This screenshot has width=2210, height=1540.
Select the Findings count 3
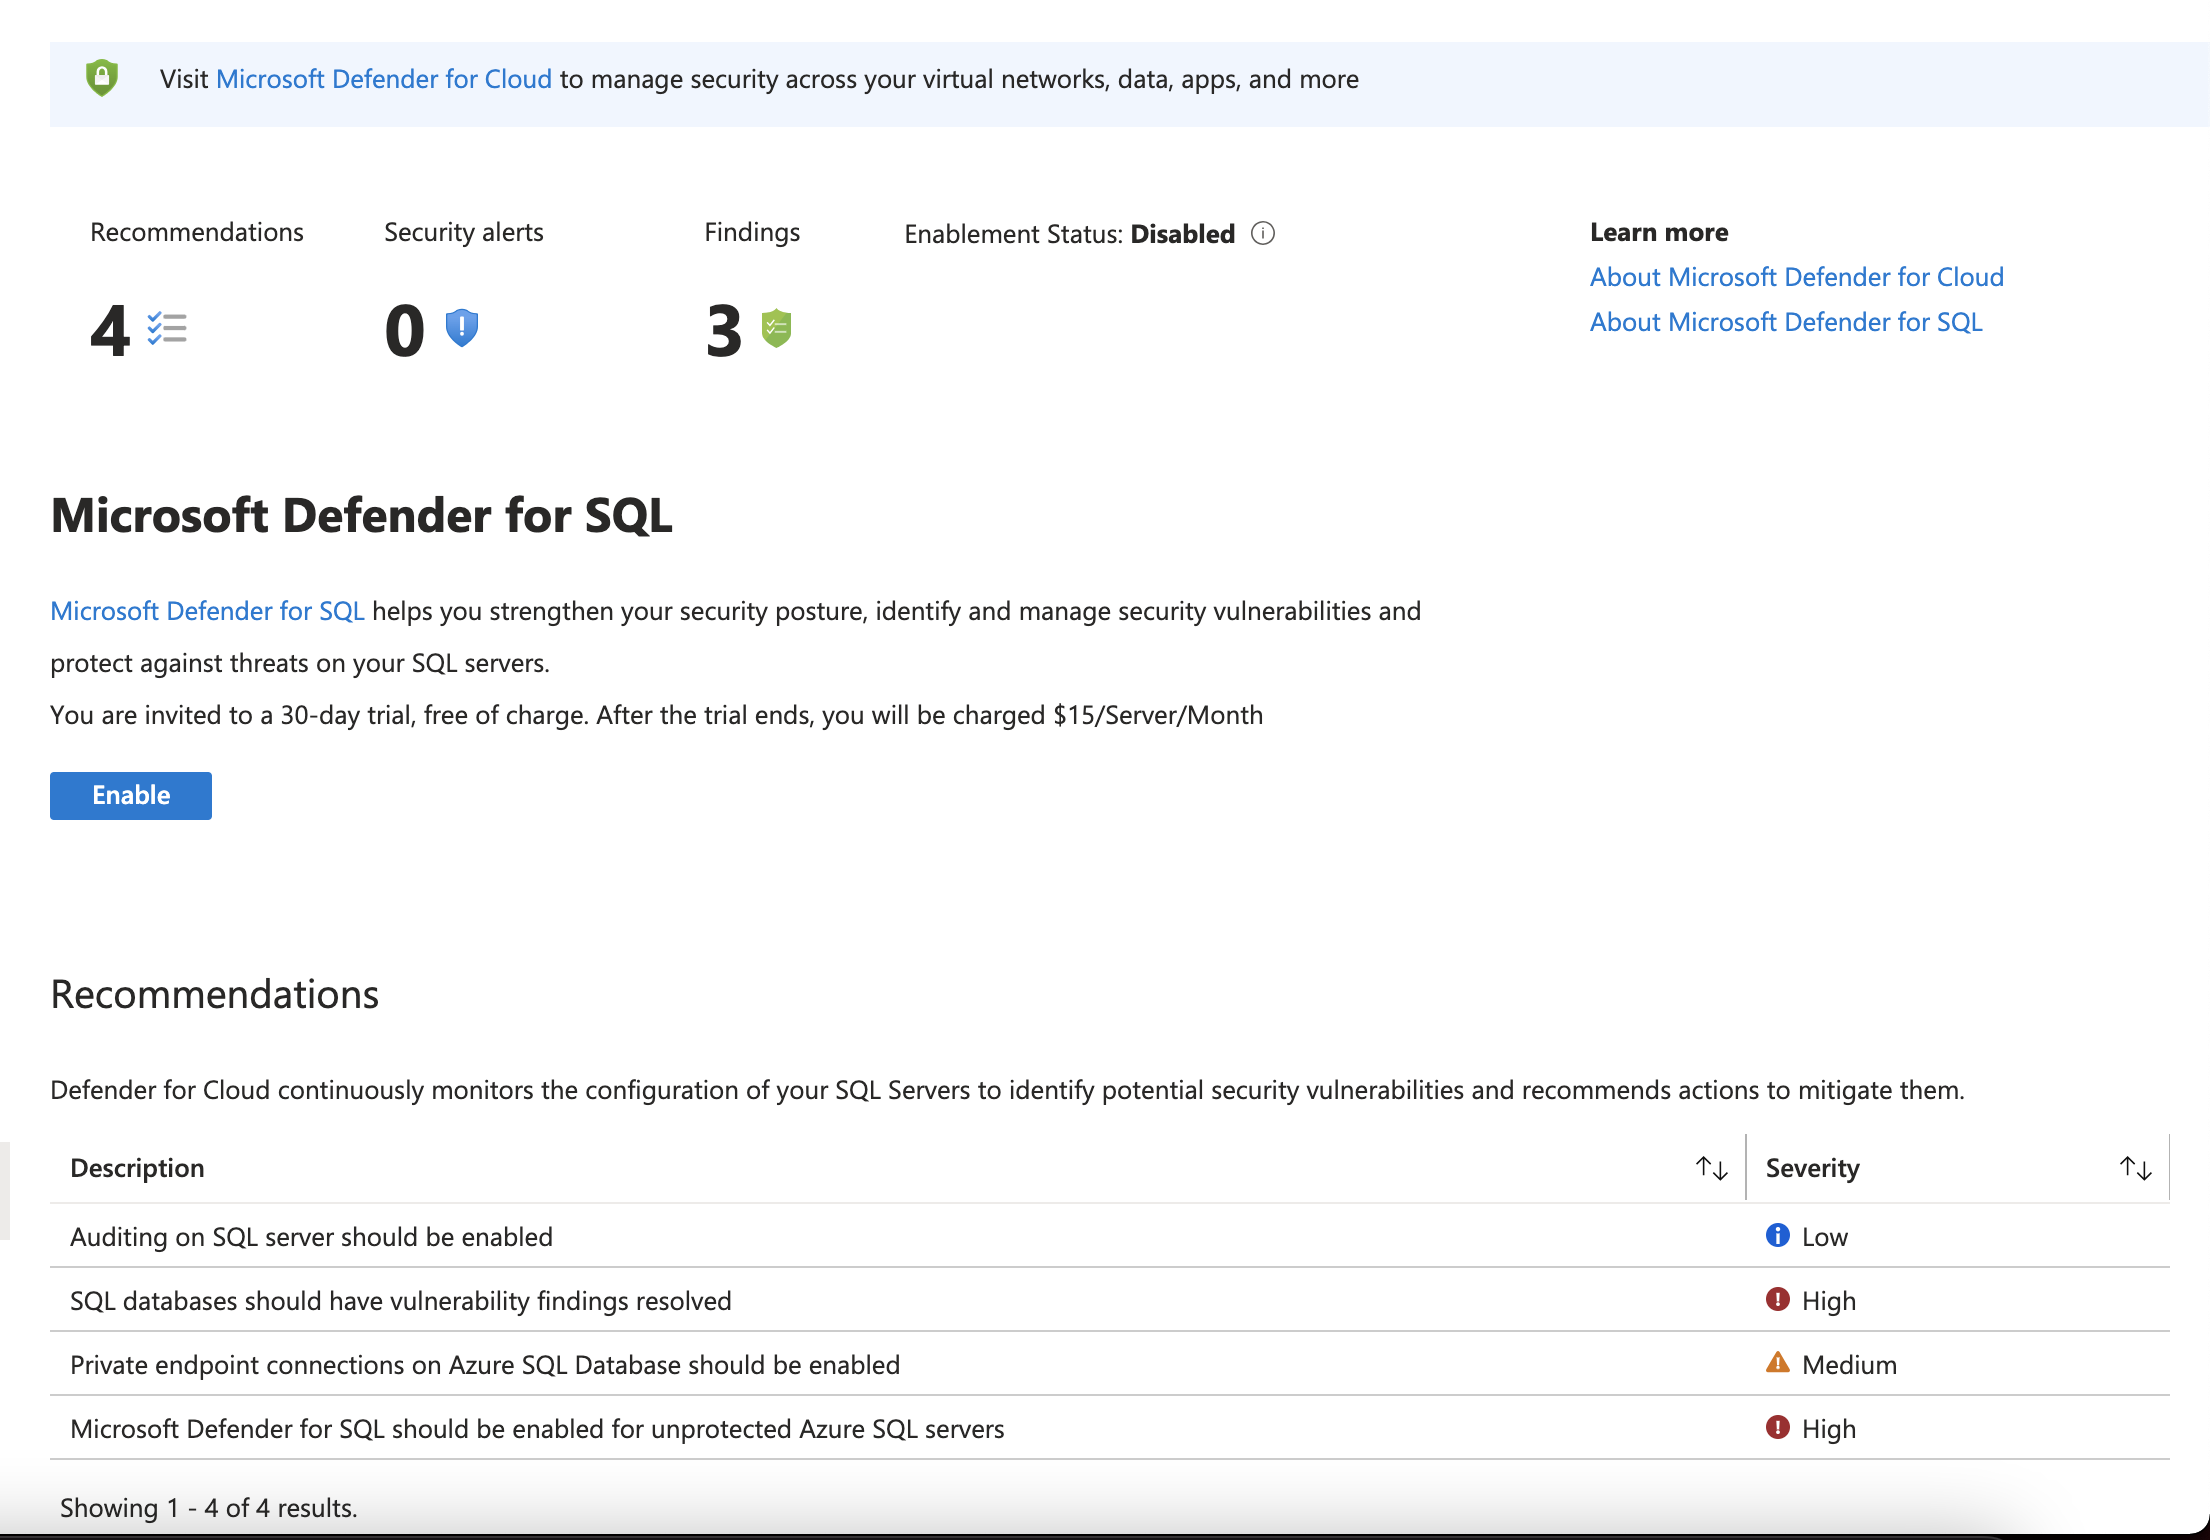(x=724, y=330)
